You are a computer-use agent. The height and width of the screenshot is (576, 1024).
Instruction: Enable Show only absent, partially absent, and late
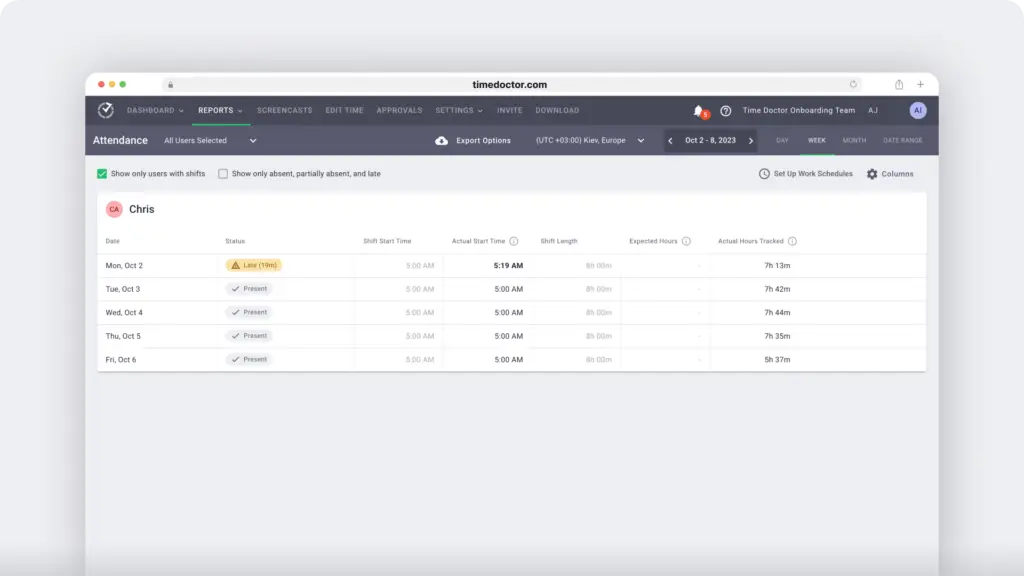click(x=223, y=173)
